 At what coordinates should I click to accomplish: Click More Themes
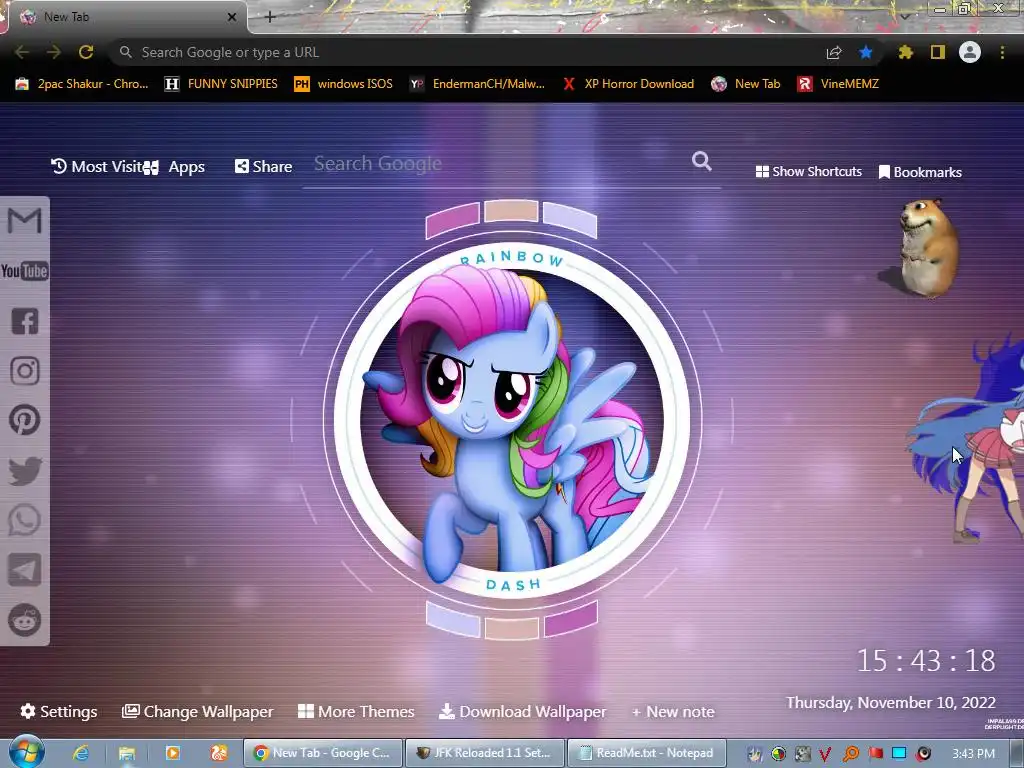357,711
